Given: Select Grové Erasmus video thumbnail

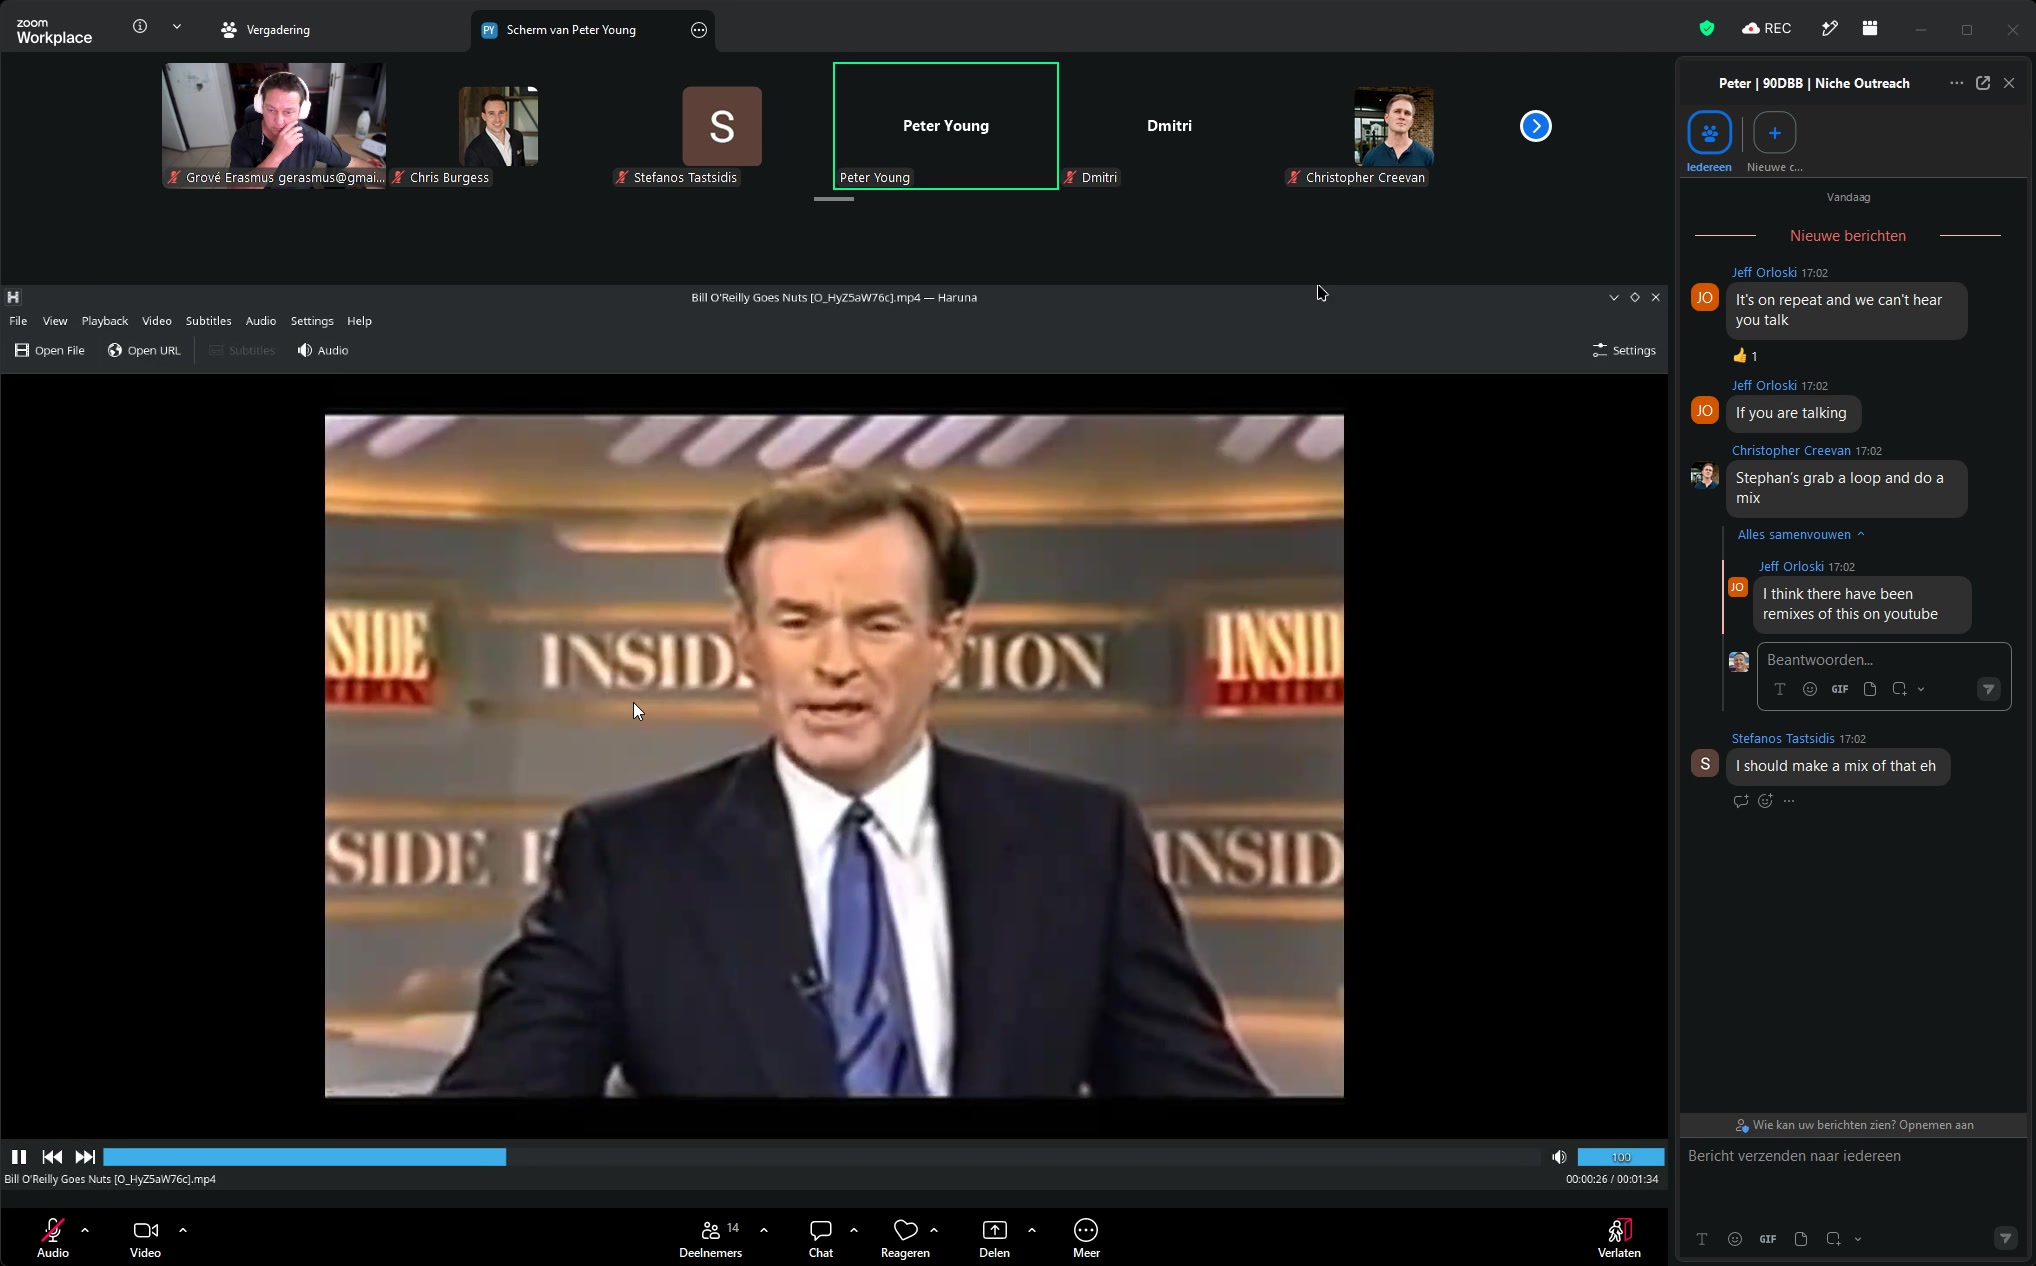Looking at the screenshot, I should (x=274, y=125).
